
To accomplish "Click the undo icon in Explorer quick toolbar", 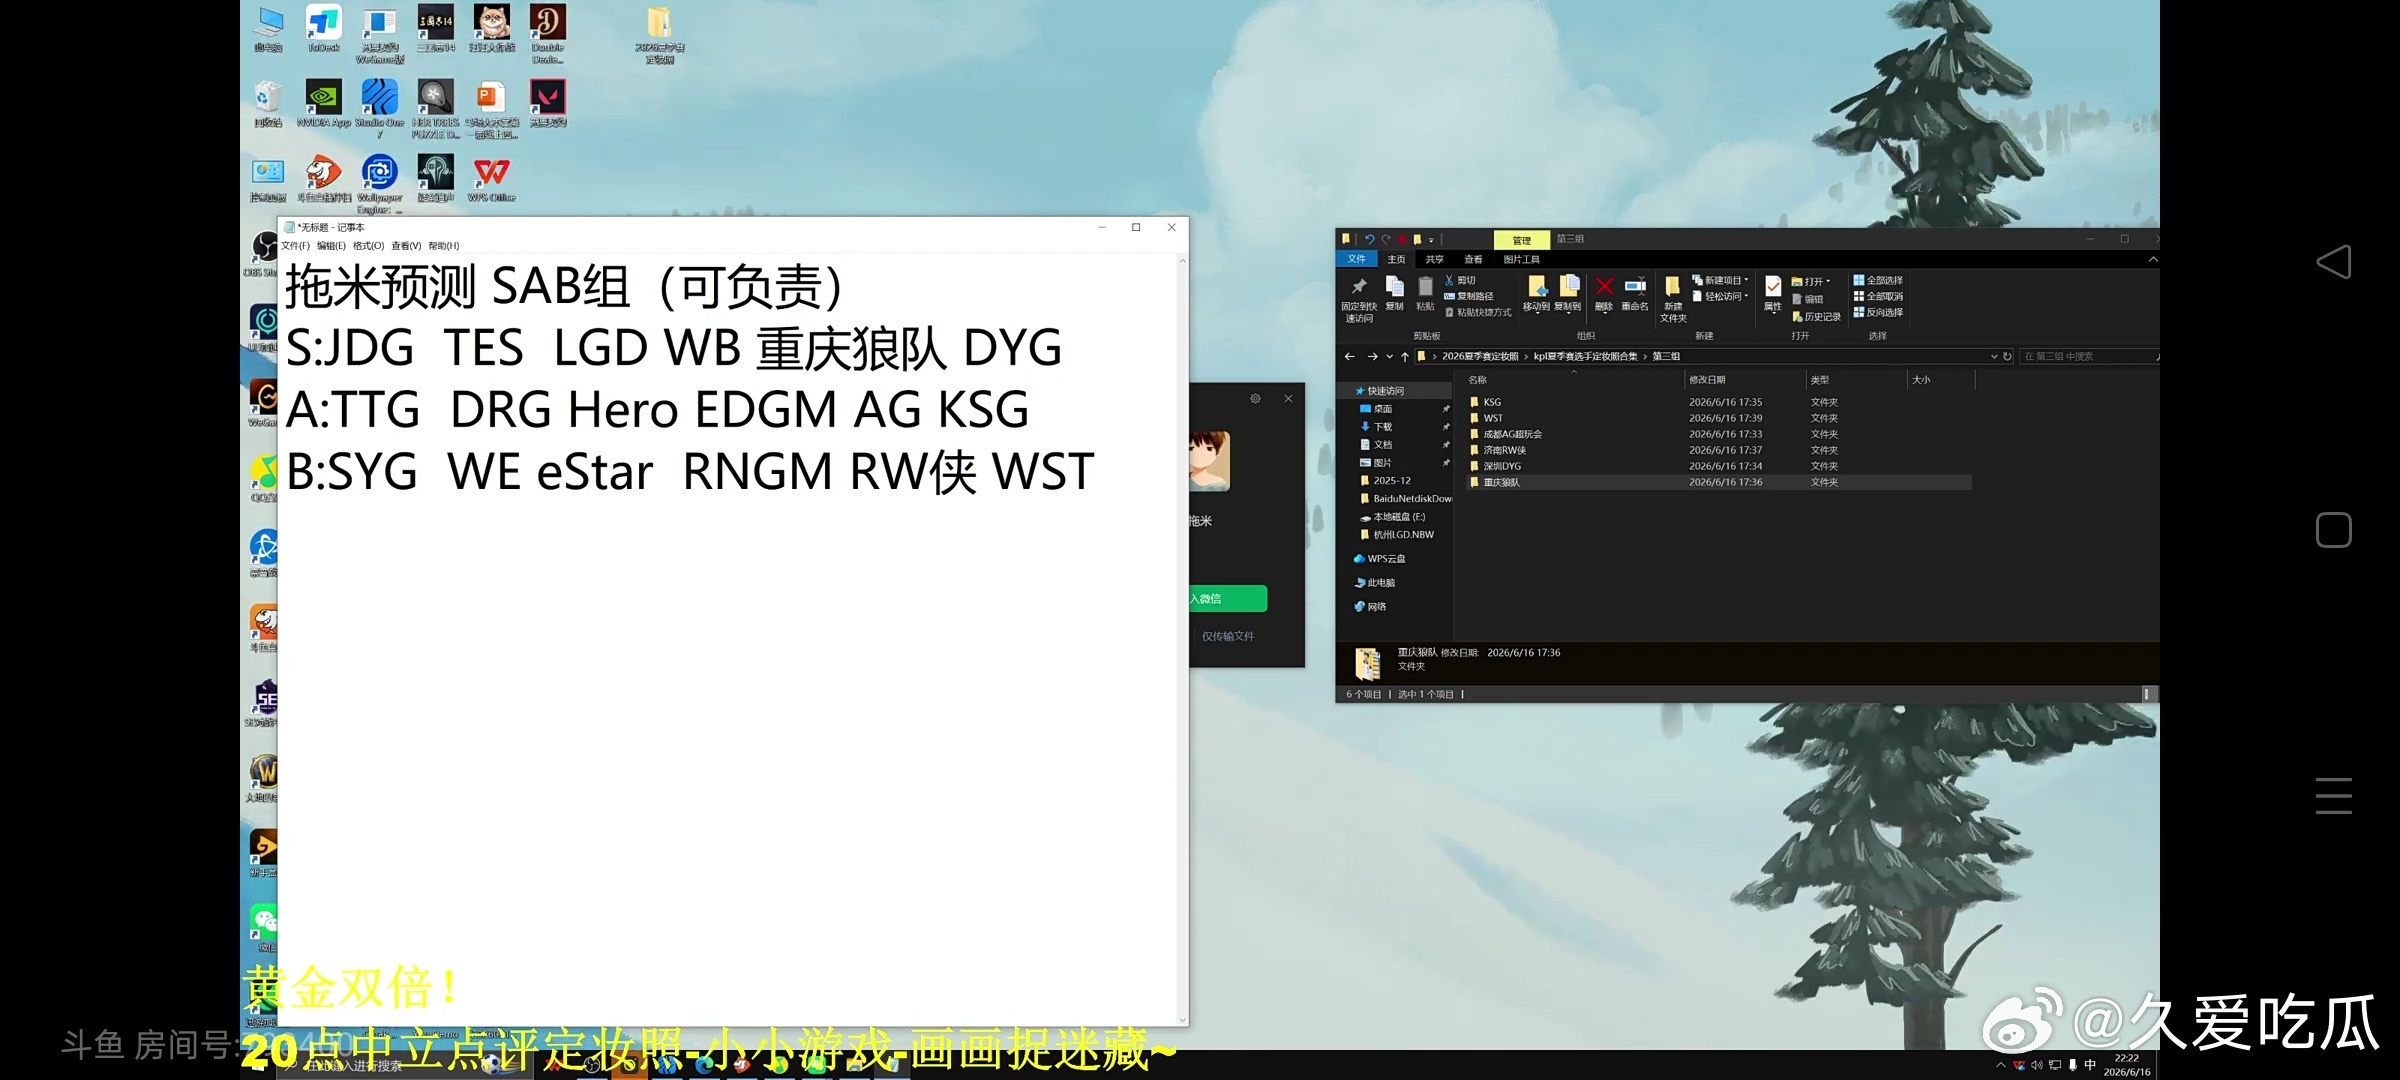I will click(1368, 239).
